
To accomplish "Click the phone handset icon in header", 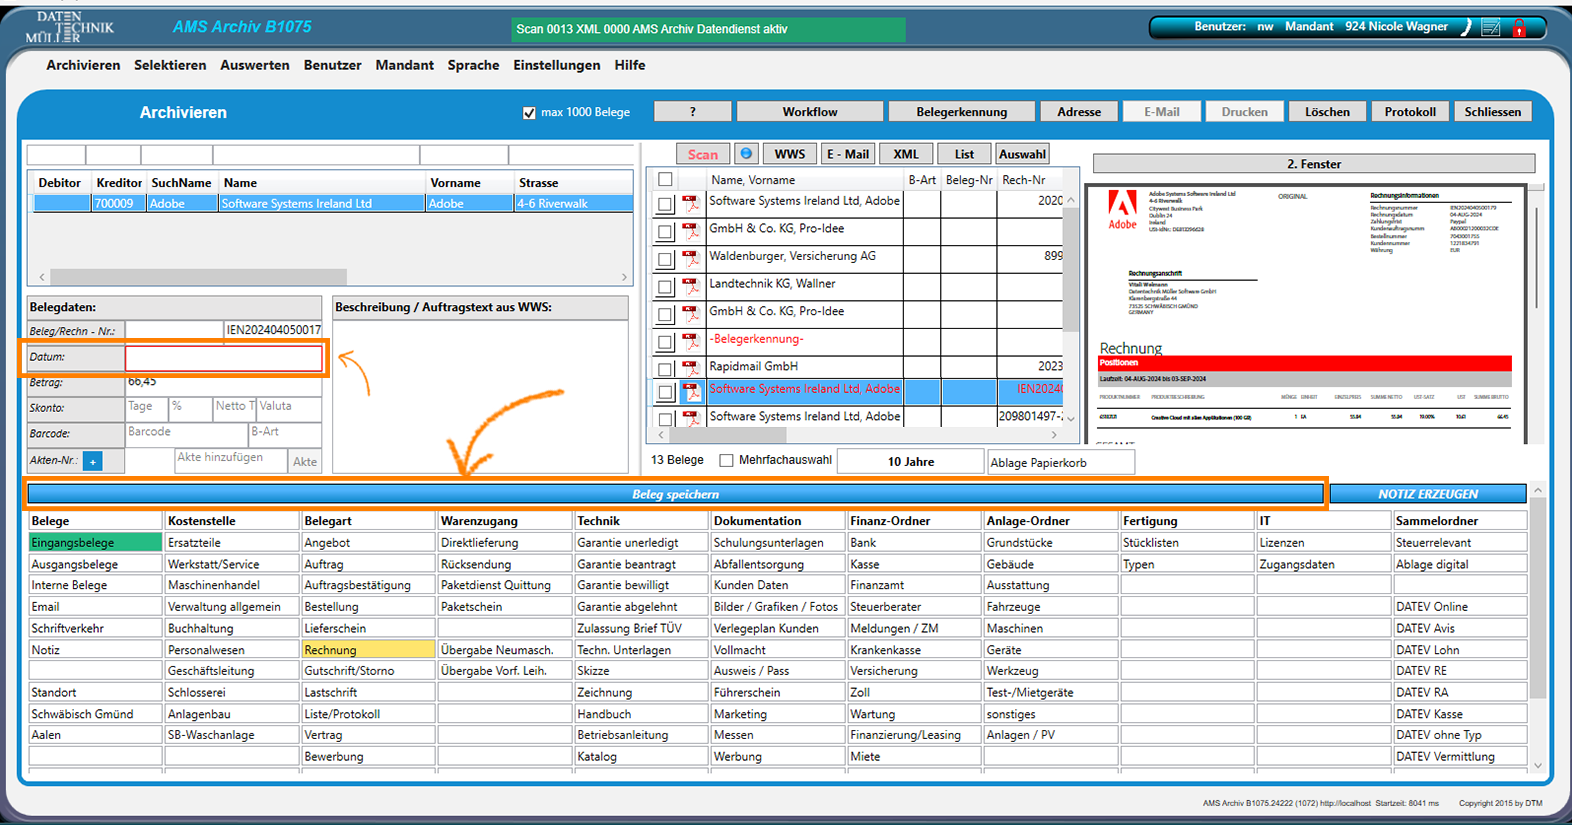I will (x=1466, y=28).
